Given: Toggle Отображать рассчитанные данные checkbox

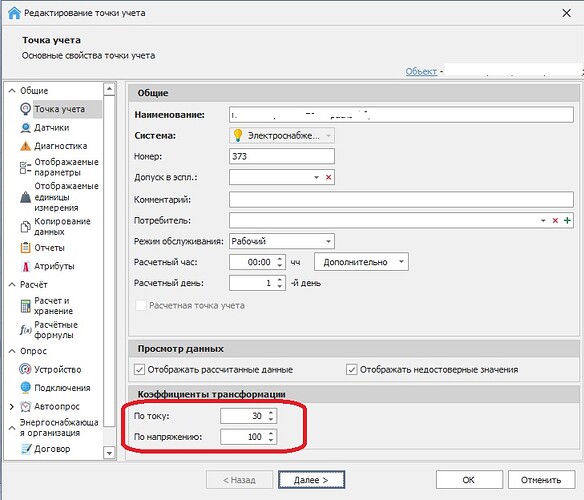Looking at the screenshot, I should [139, 370].
